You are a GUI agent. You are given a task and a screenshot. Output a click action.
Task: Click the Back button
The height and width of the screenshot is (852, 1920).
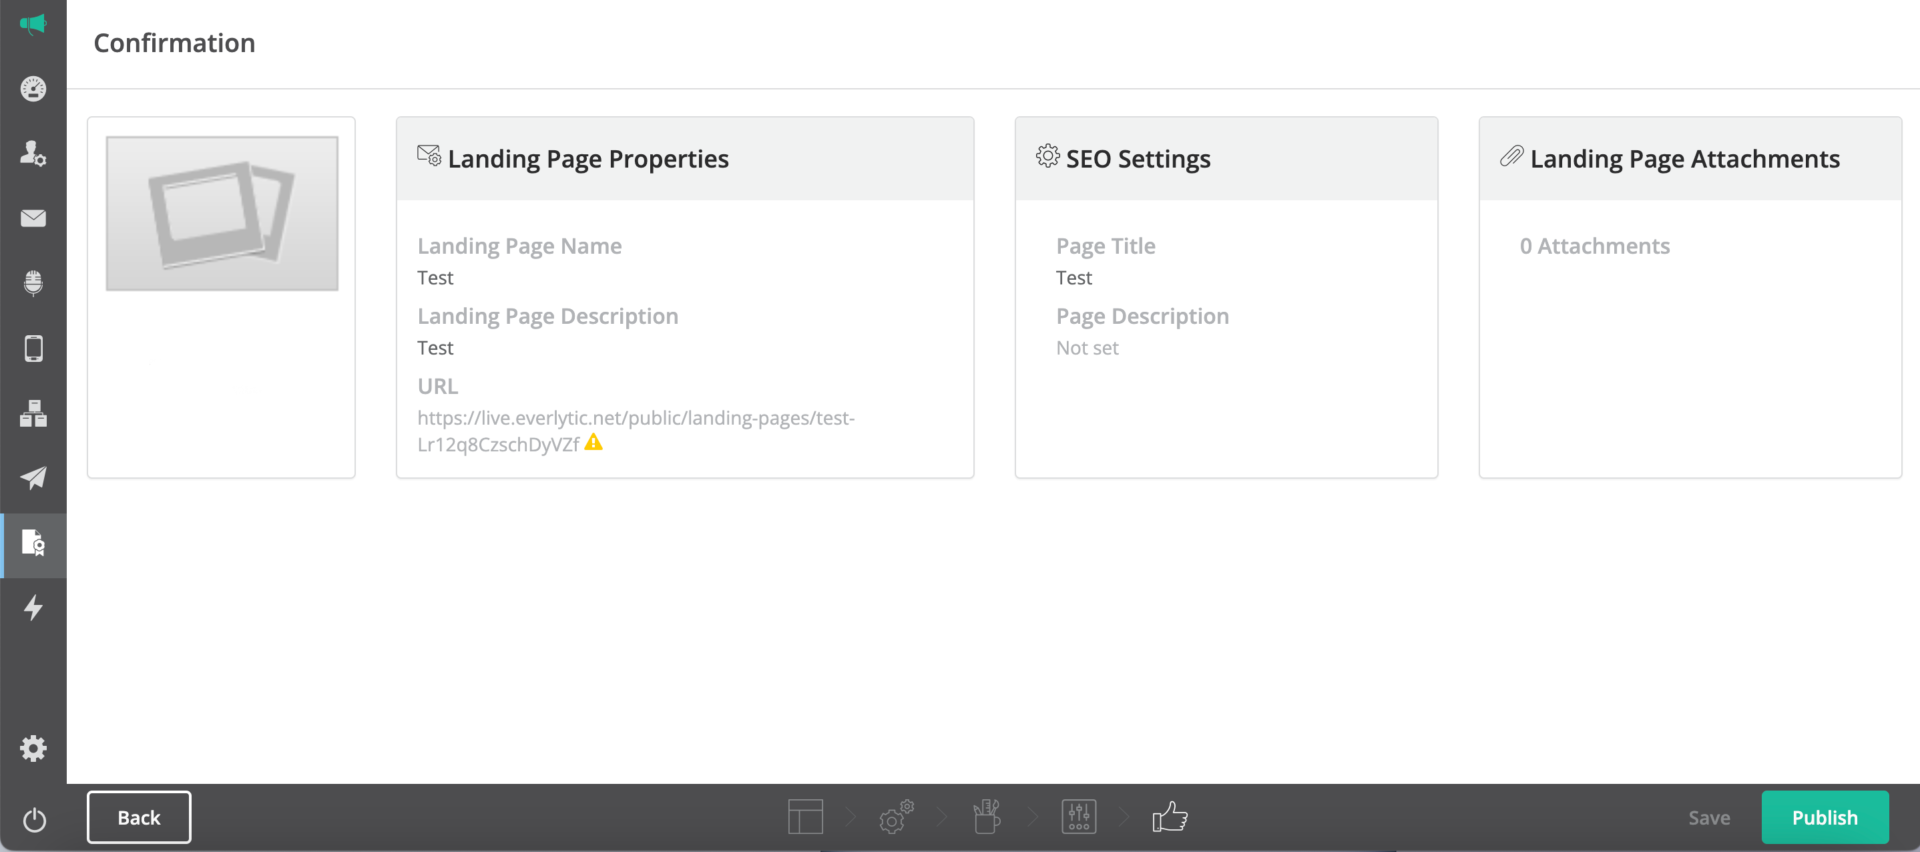tap(139, 818)
